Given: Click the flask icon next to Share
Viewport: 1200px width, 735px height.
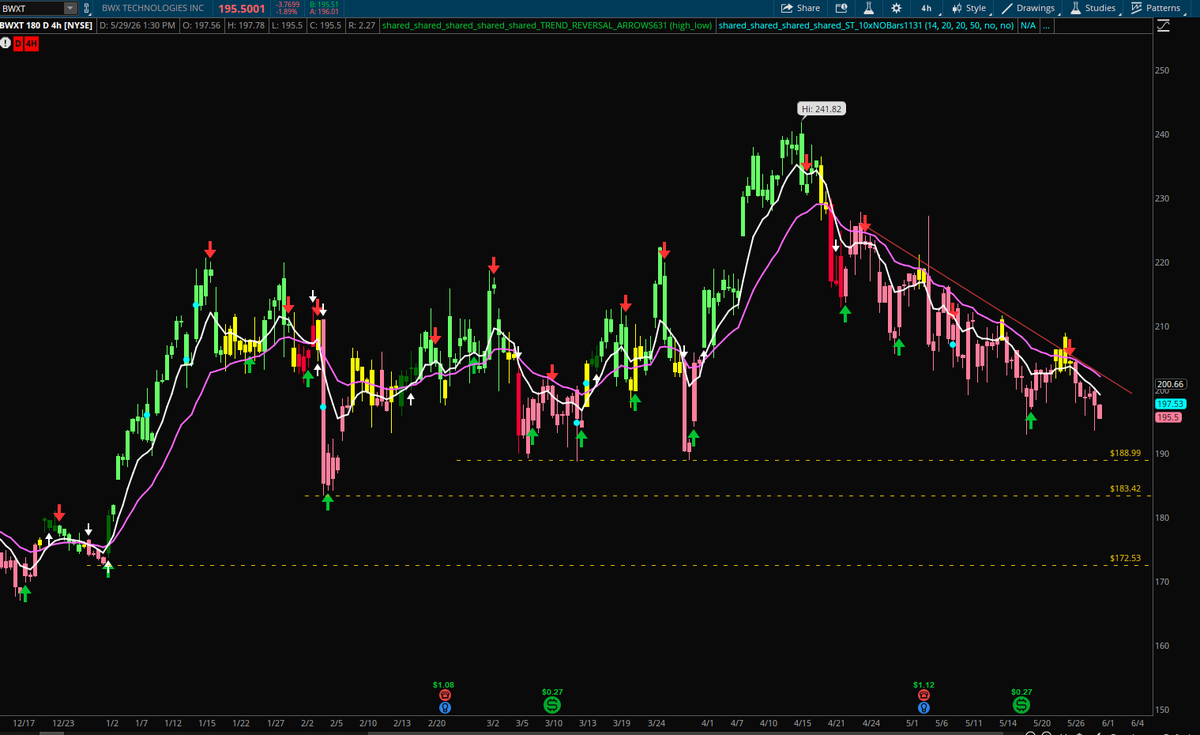Looking at the screenshot, I should click(869, 8).
